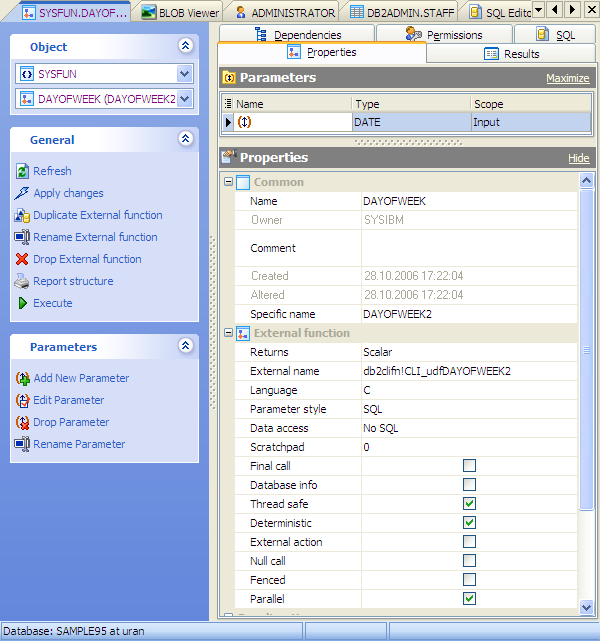Viewport: 600px width, 641px height.
Task: Click the properties vertical scrollbar thumb
Action: point(587,350)
